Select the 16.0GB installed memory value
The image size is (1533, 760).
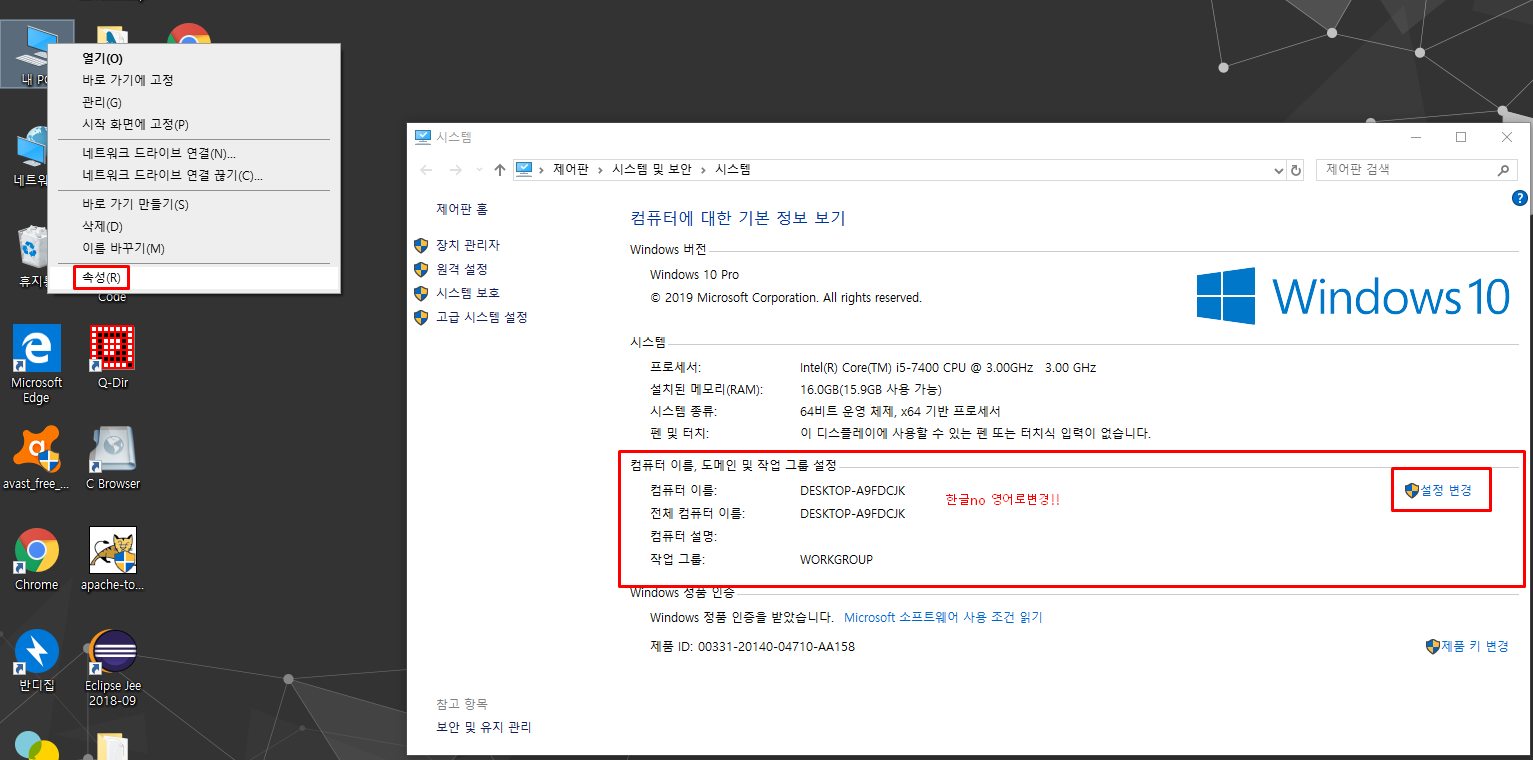click(870, 390)
